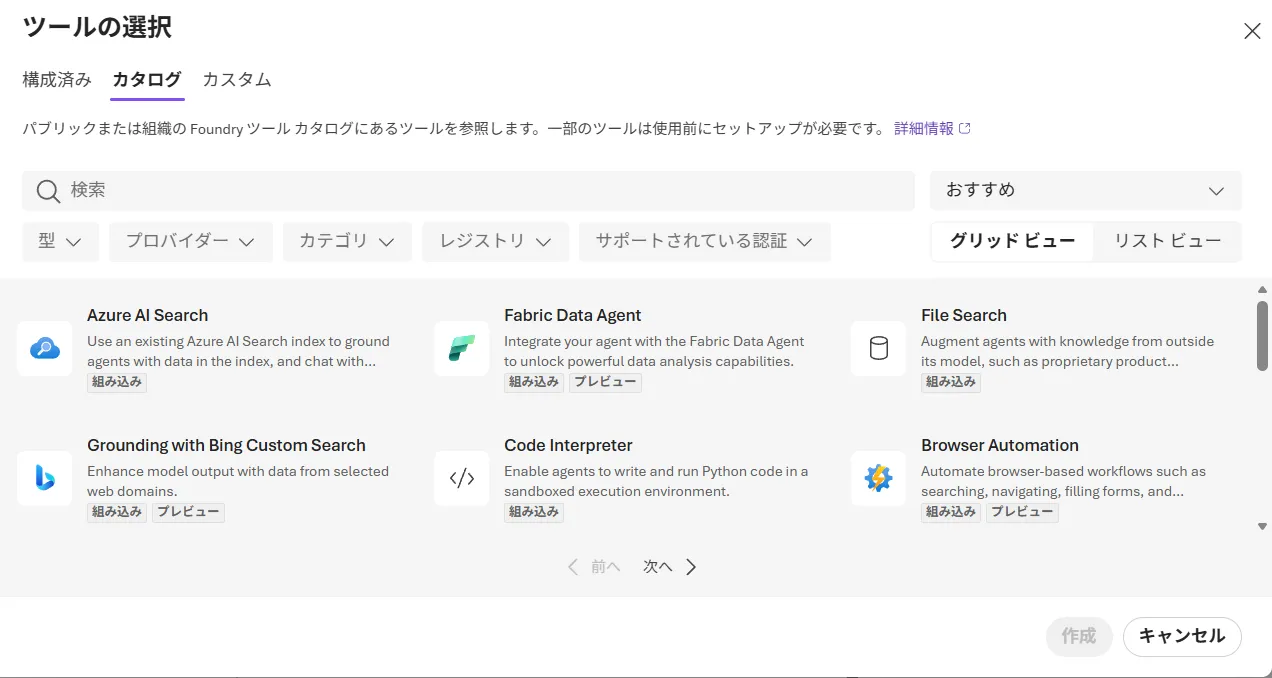
Task: Expand the カテゴリ filter dropdown
Action: click(x=347, y=241)
